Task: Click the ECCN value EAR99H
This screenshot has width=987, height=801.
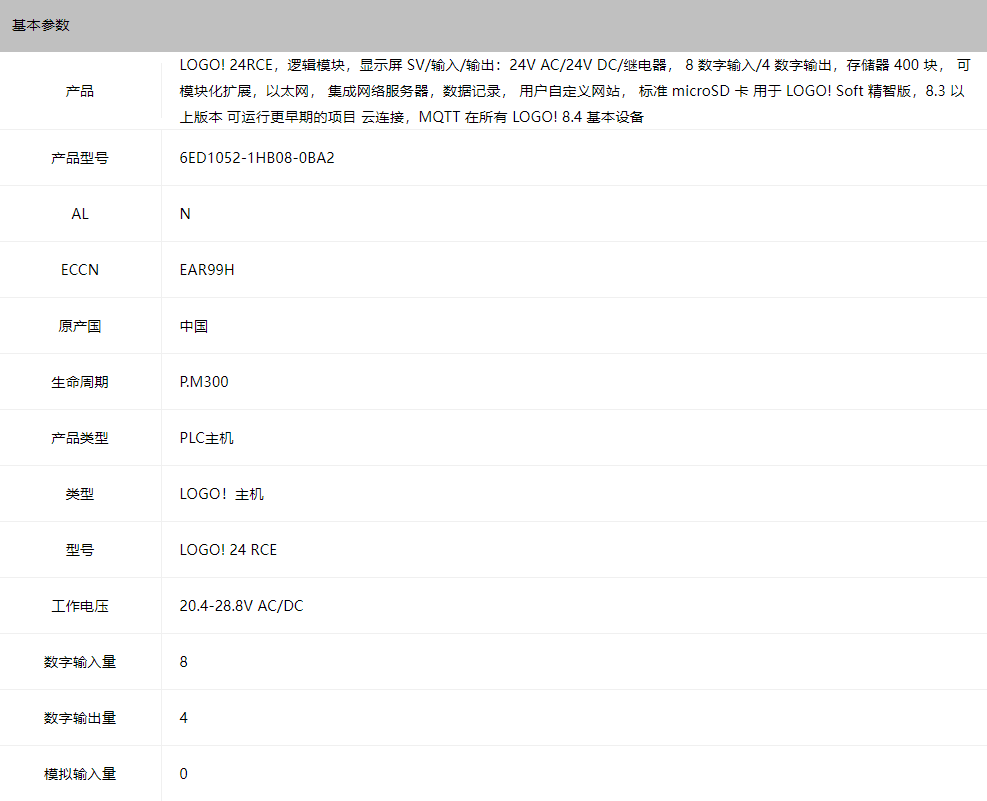Action: (207, 270)
